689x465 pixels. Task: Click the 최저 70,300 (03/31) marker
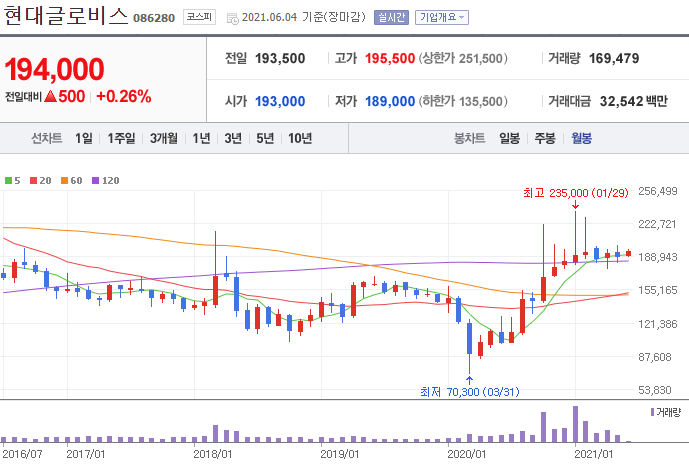pyautogui.click(x=470, y=392)
